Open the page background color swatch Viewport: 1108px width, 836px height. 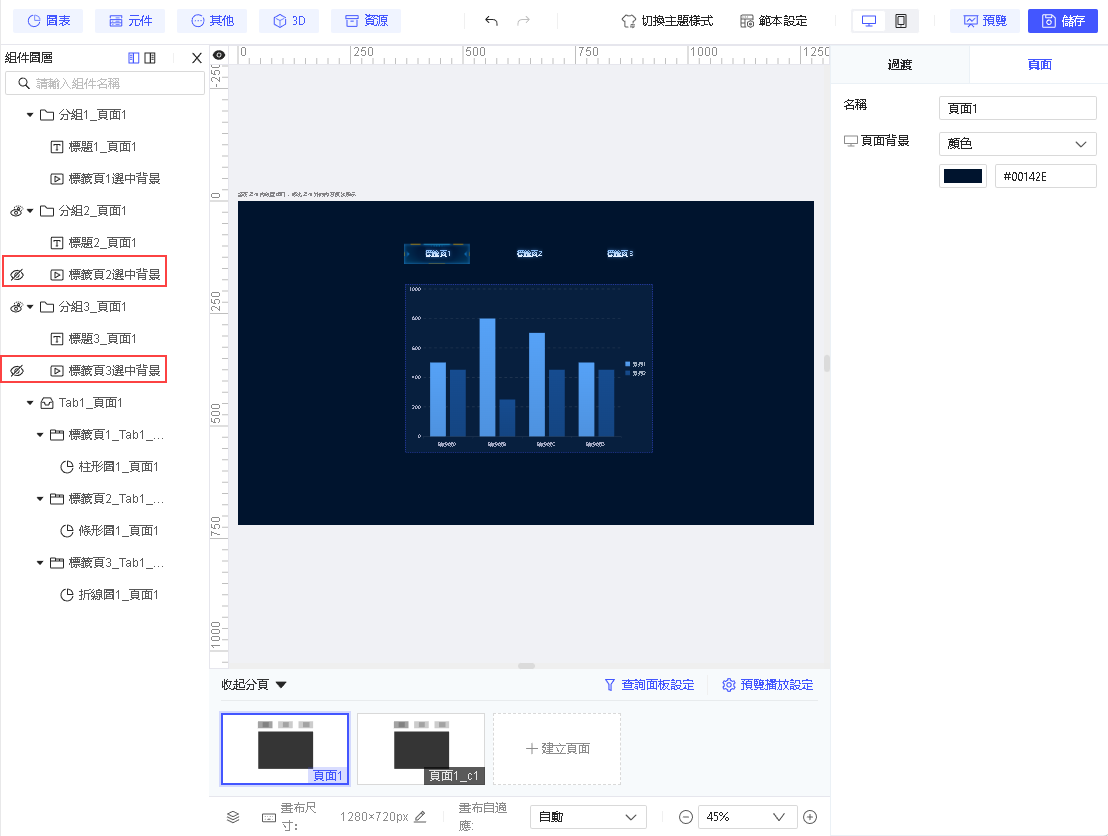click(962, 176)
